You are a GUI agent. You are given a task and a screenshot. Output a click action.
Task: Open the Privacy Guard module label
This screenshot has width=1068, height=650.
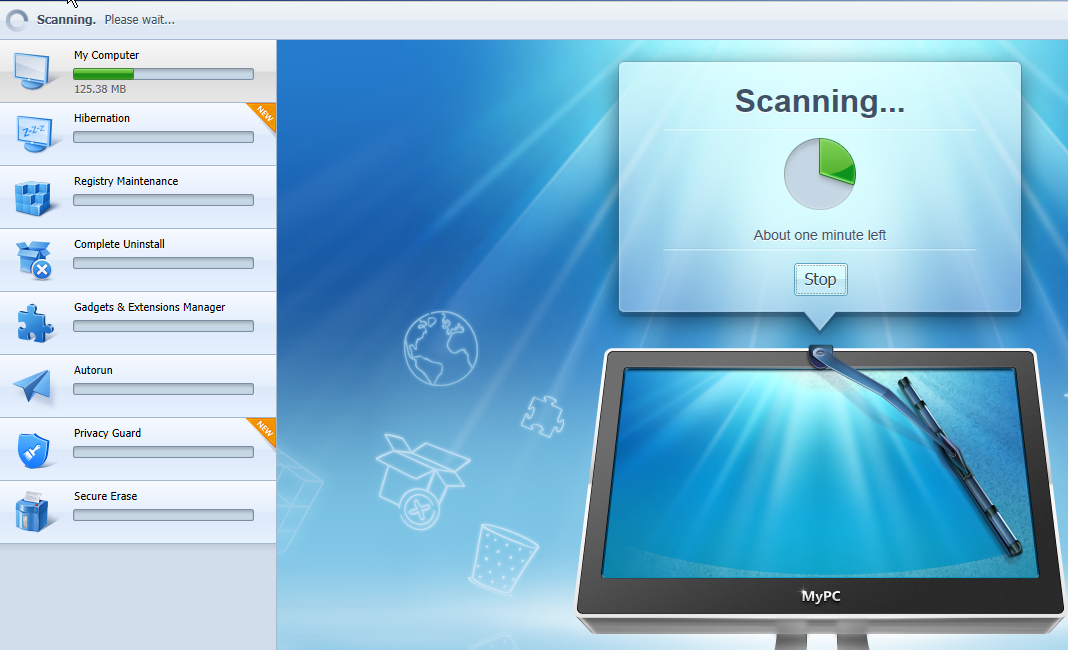click(x=108, y=433)
